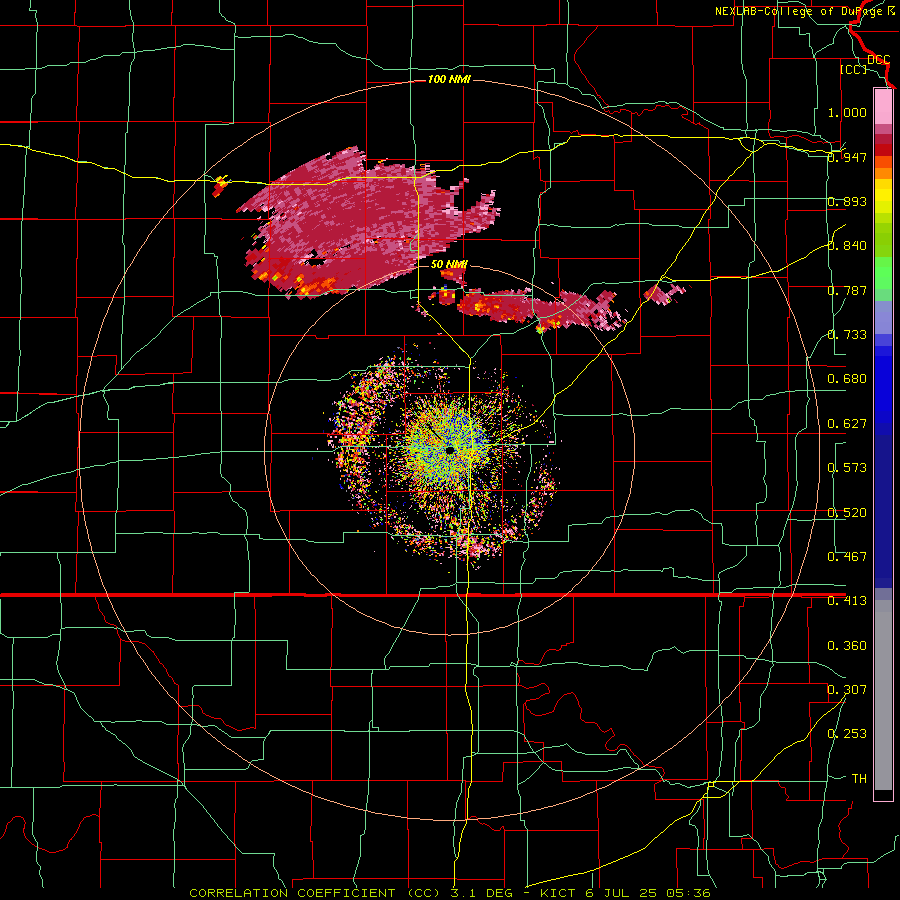Image resolution: width=900 pixels, height=900 pixels.
Task: Click the black radar site dot at center
Action: 450,450
